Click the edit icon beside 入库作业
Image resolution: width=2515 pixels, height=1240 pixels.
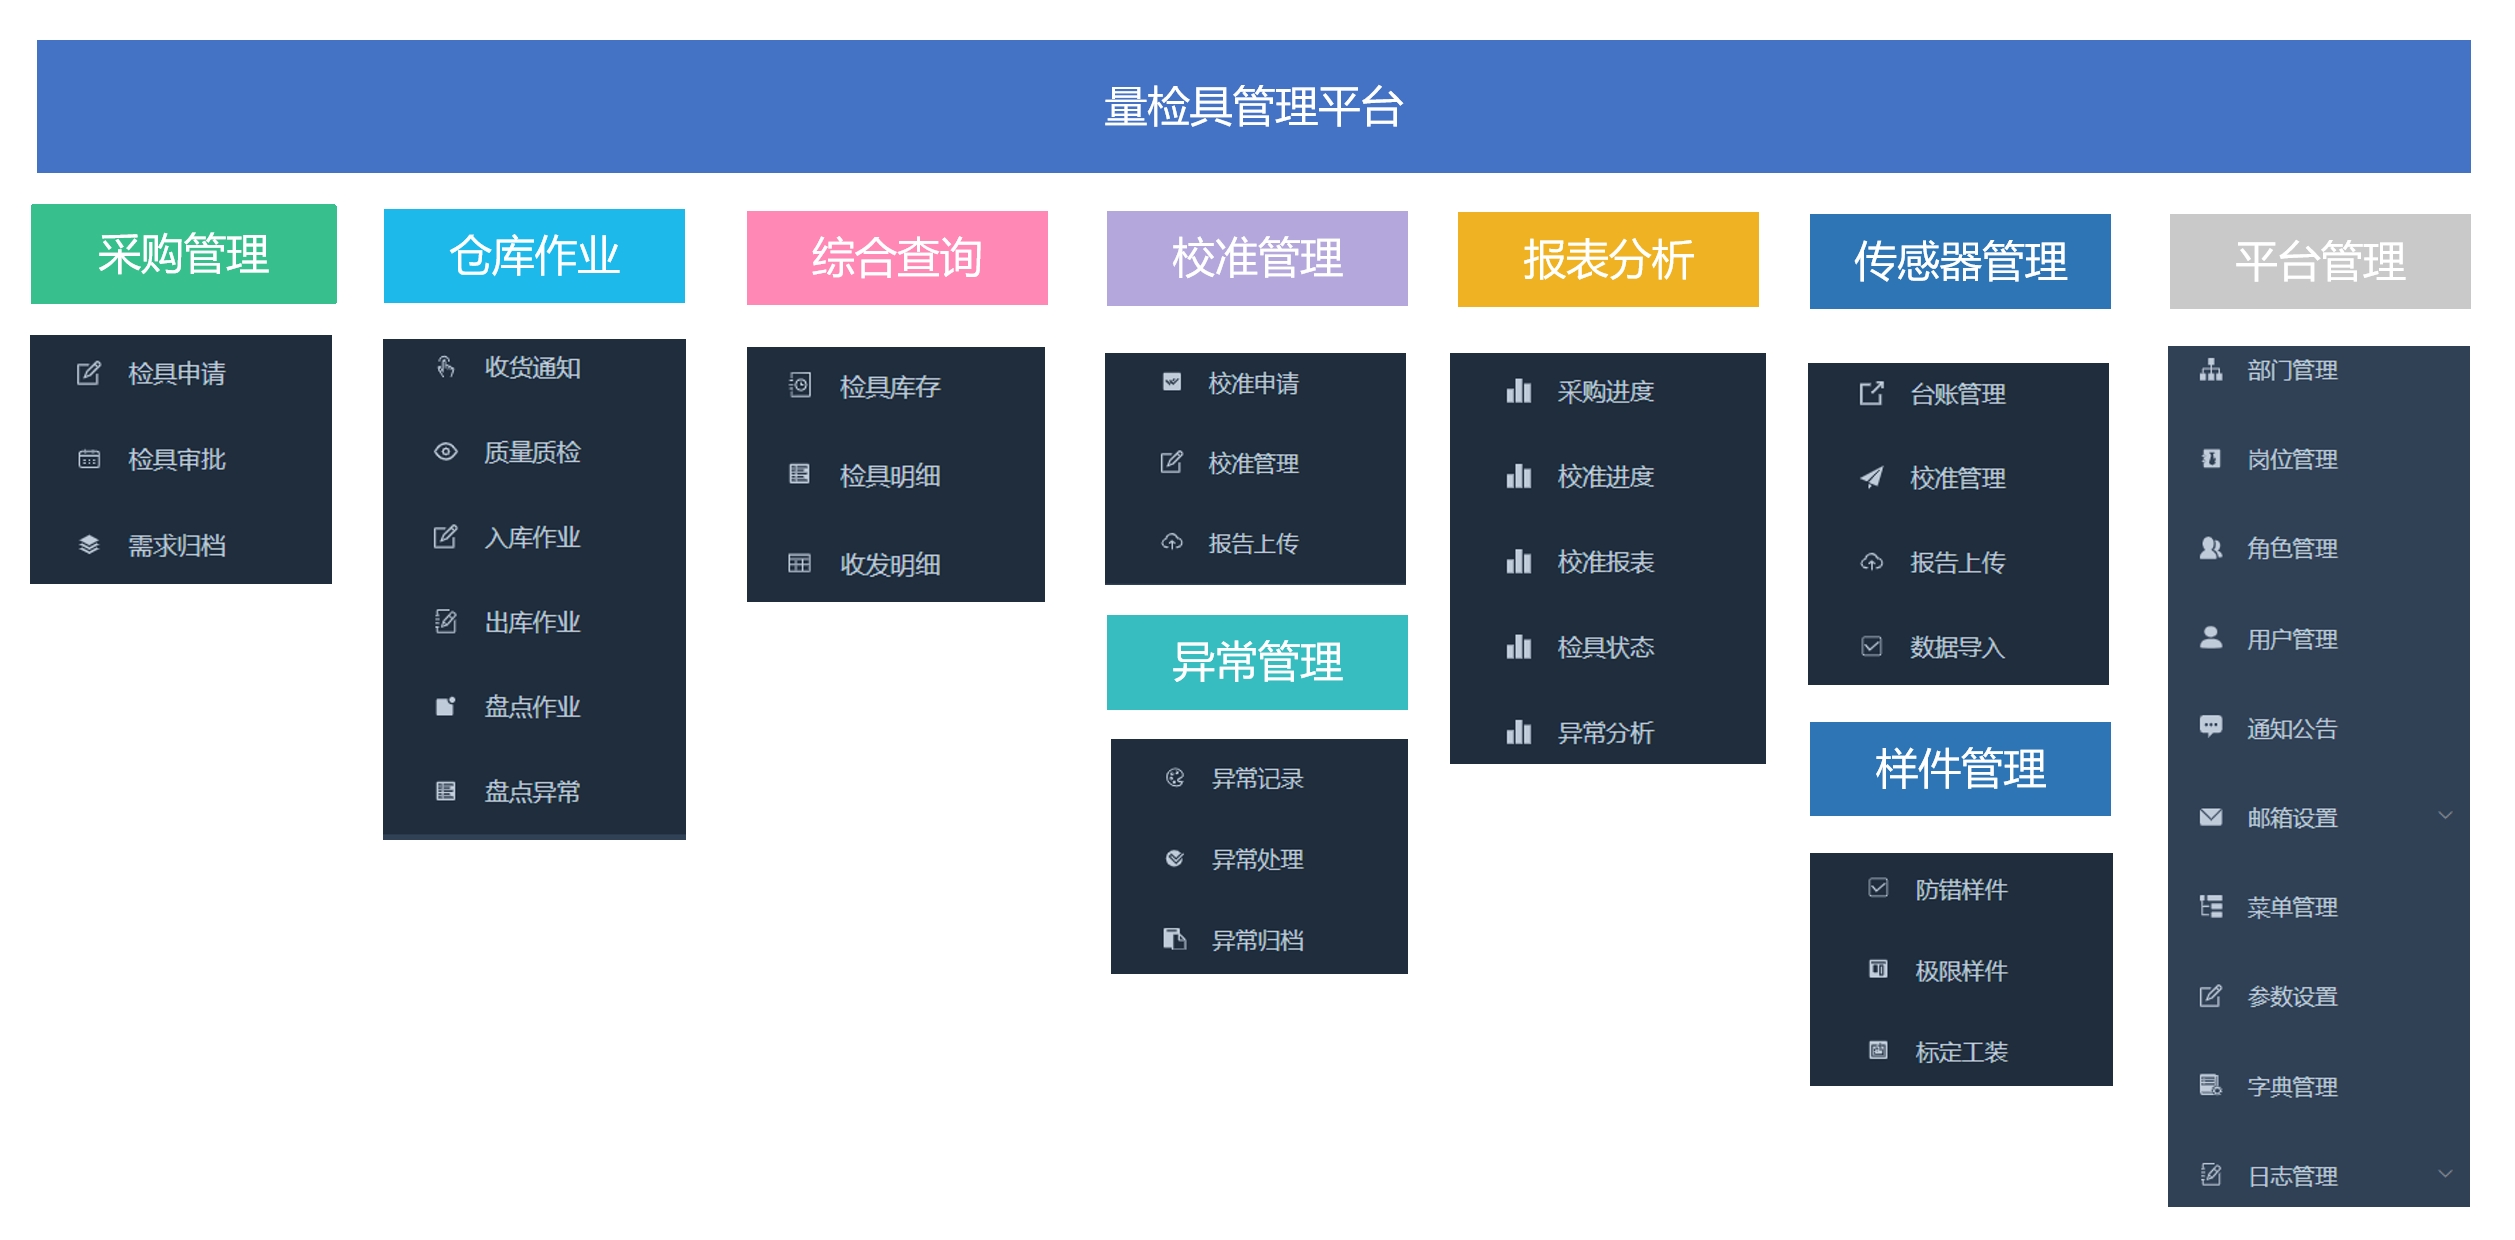(x=446, y=537)
